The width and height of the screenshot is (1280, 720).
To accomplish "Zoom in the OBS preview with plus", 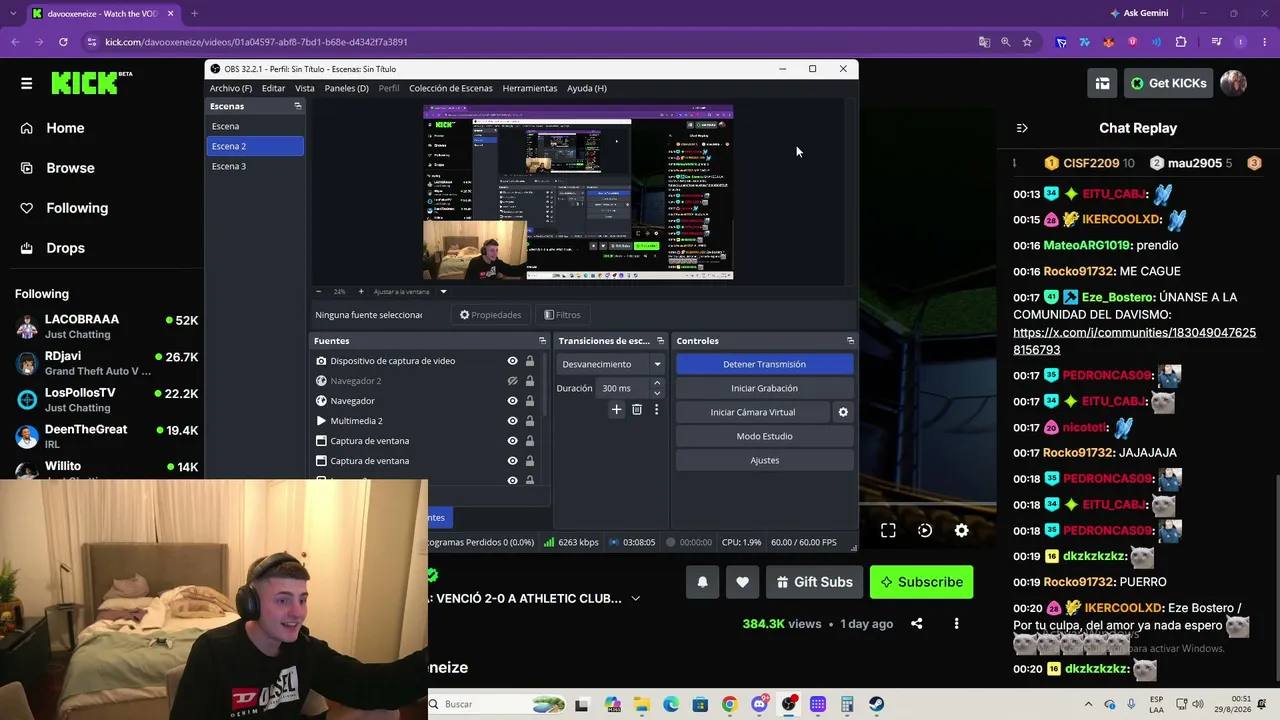I will click(361, 292).
